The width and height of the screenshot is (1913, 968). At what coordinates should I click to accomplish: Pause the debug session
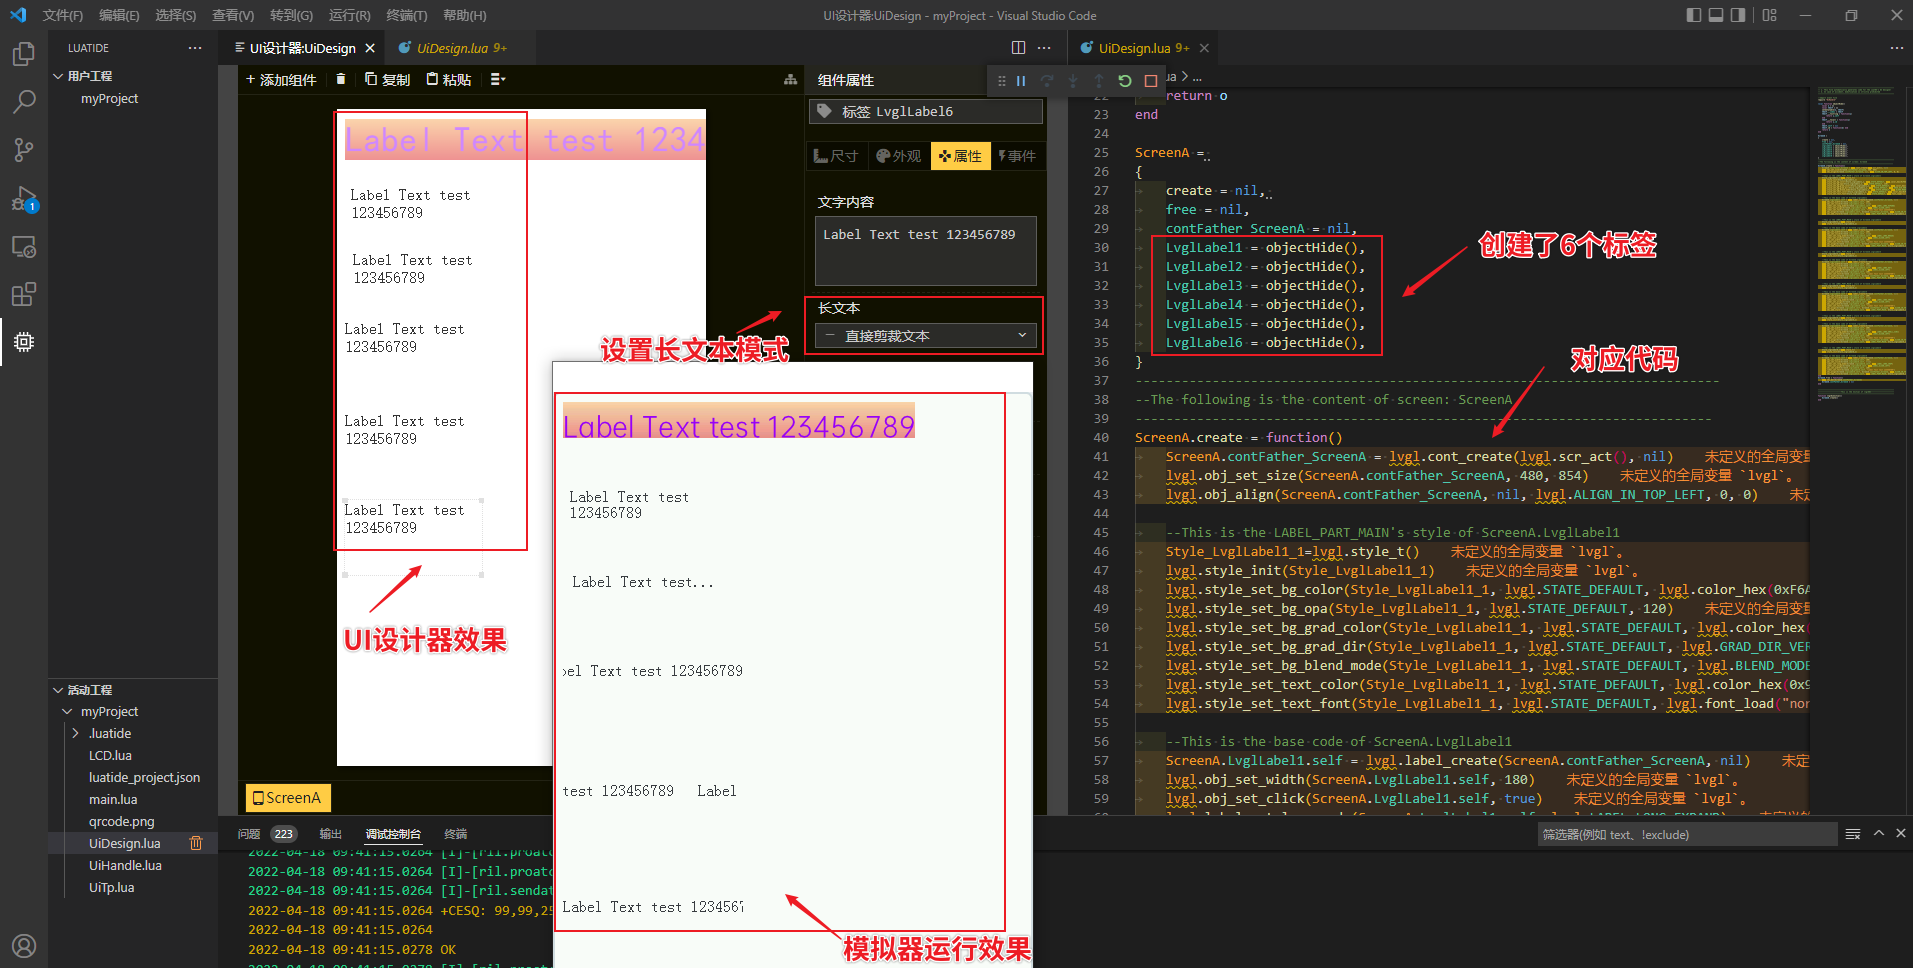coord(1021,81)
